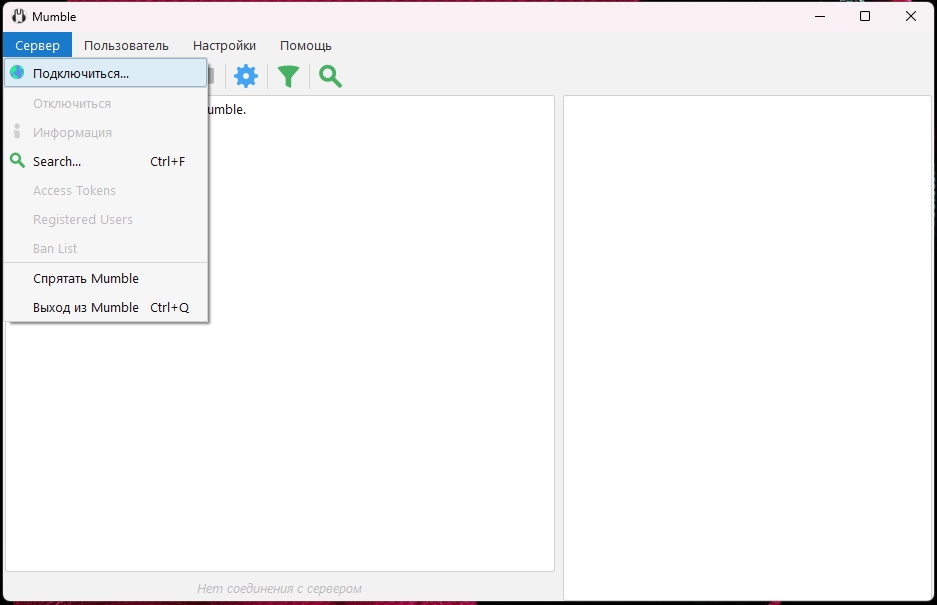937x605 pixels.
Task: Close the Mumble window
Action: [x=911, y=16]
